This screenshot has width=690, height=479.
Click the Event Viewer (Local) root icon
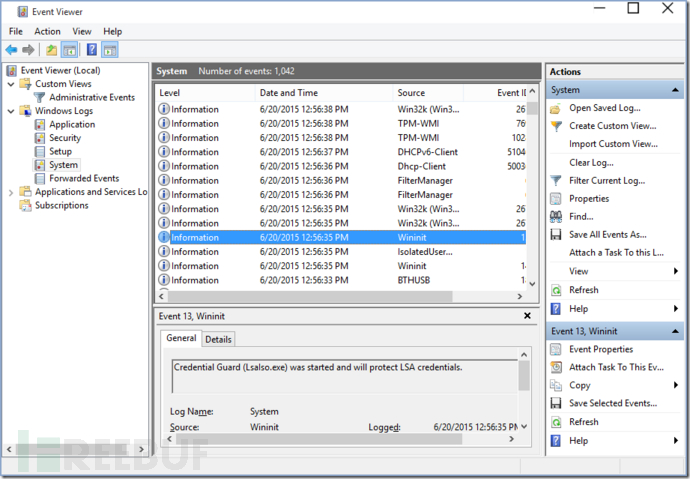(12, 70)
